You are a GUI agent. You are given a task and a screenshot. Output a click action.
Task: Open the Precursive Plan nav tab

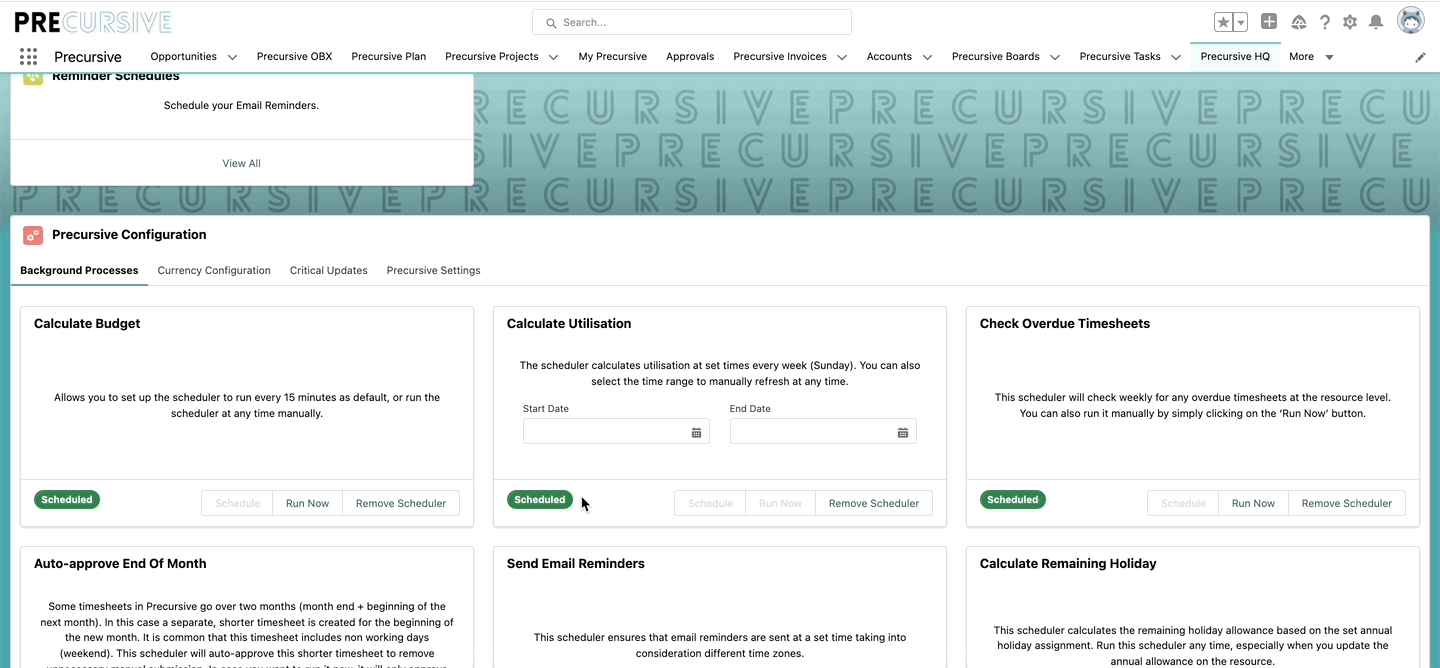[389, 57]
